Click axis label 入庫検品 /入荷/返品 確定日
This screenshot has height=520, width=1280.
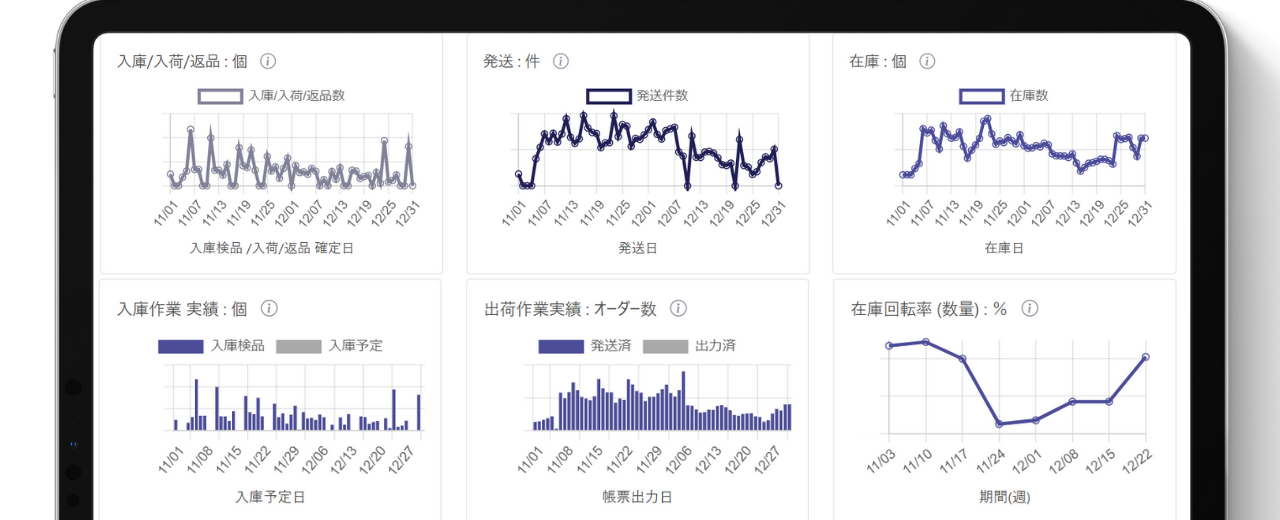click(x=271, y=248)
